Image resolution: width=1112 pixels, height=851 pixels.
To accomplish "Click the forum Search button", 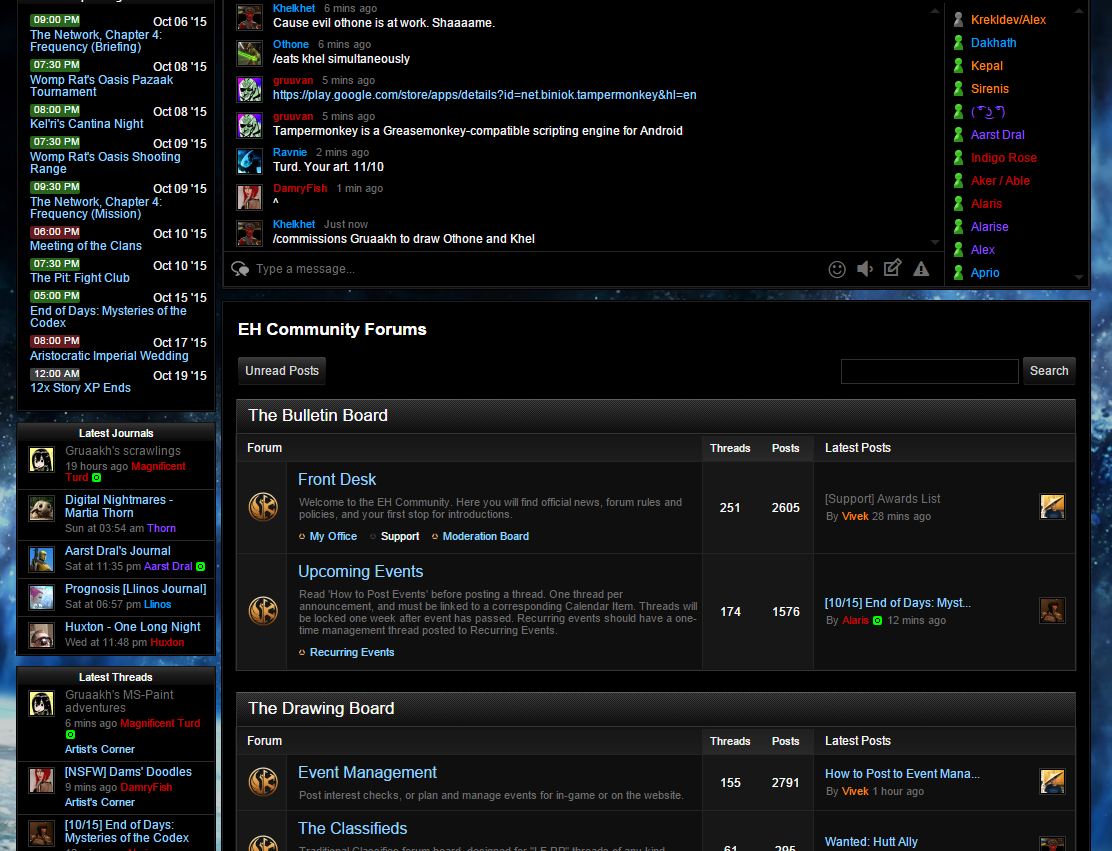I will (1049, 371).
